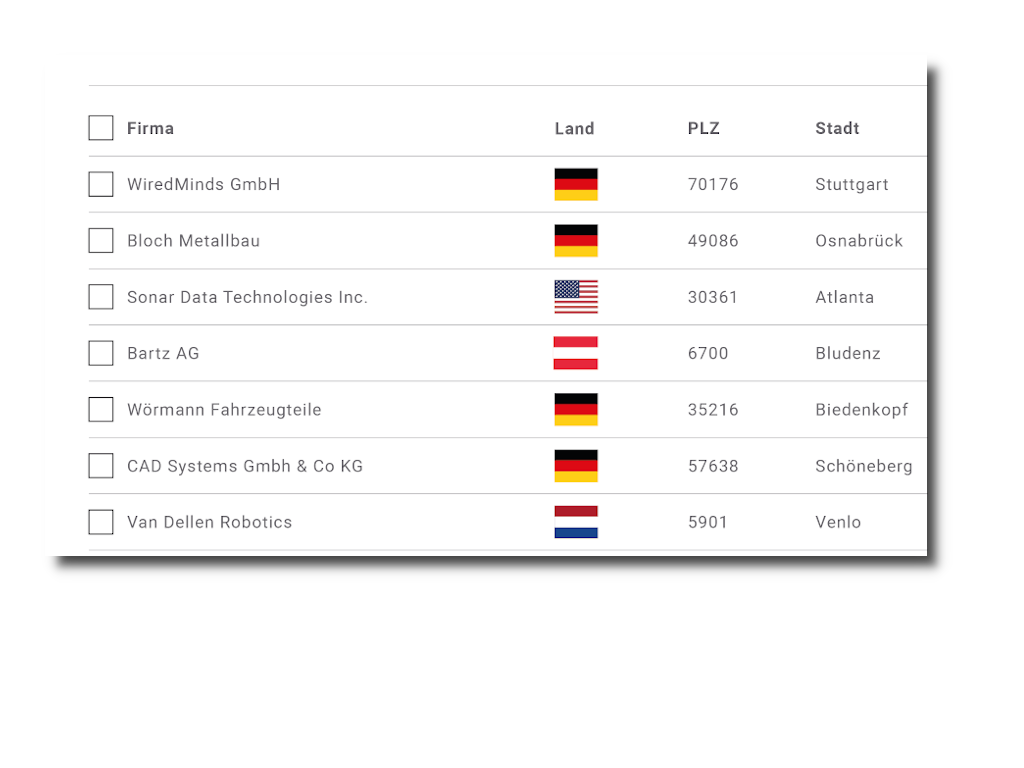Select the city Biedenkopf

click(861, 410)
